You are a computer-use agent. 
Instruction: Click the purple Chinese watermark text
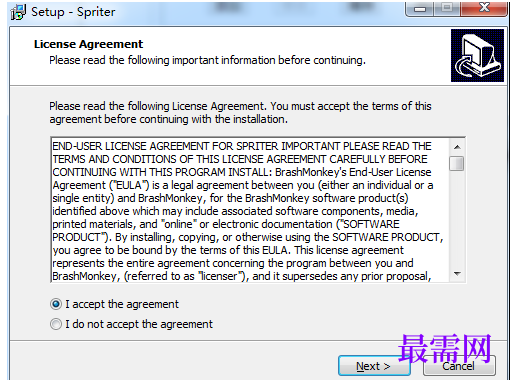(445, 349)
